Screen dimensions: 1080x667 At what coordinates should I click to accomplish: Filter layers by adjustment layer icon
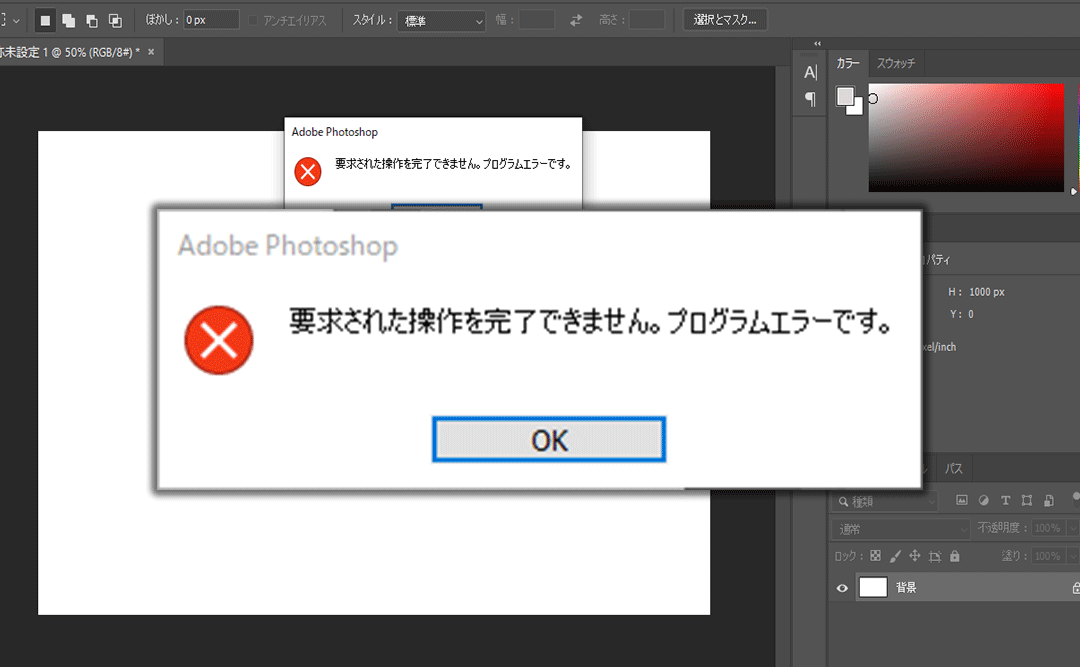point(984,500)
